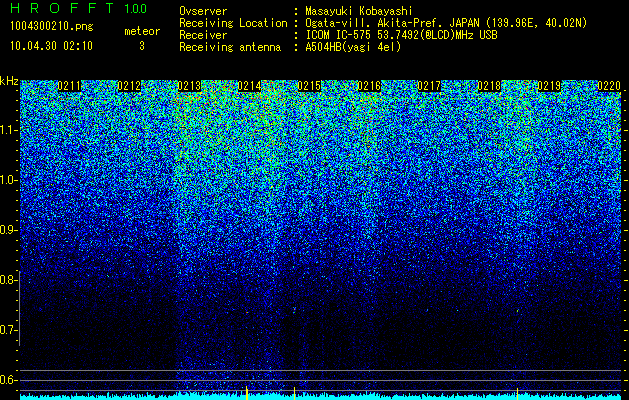This screenshot has width=629, height=400.
Task: Click the 1.1 frequency axis label
Action: (7, 130)
